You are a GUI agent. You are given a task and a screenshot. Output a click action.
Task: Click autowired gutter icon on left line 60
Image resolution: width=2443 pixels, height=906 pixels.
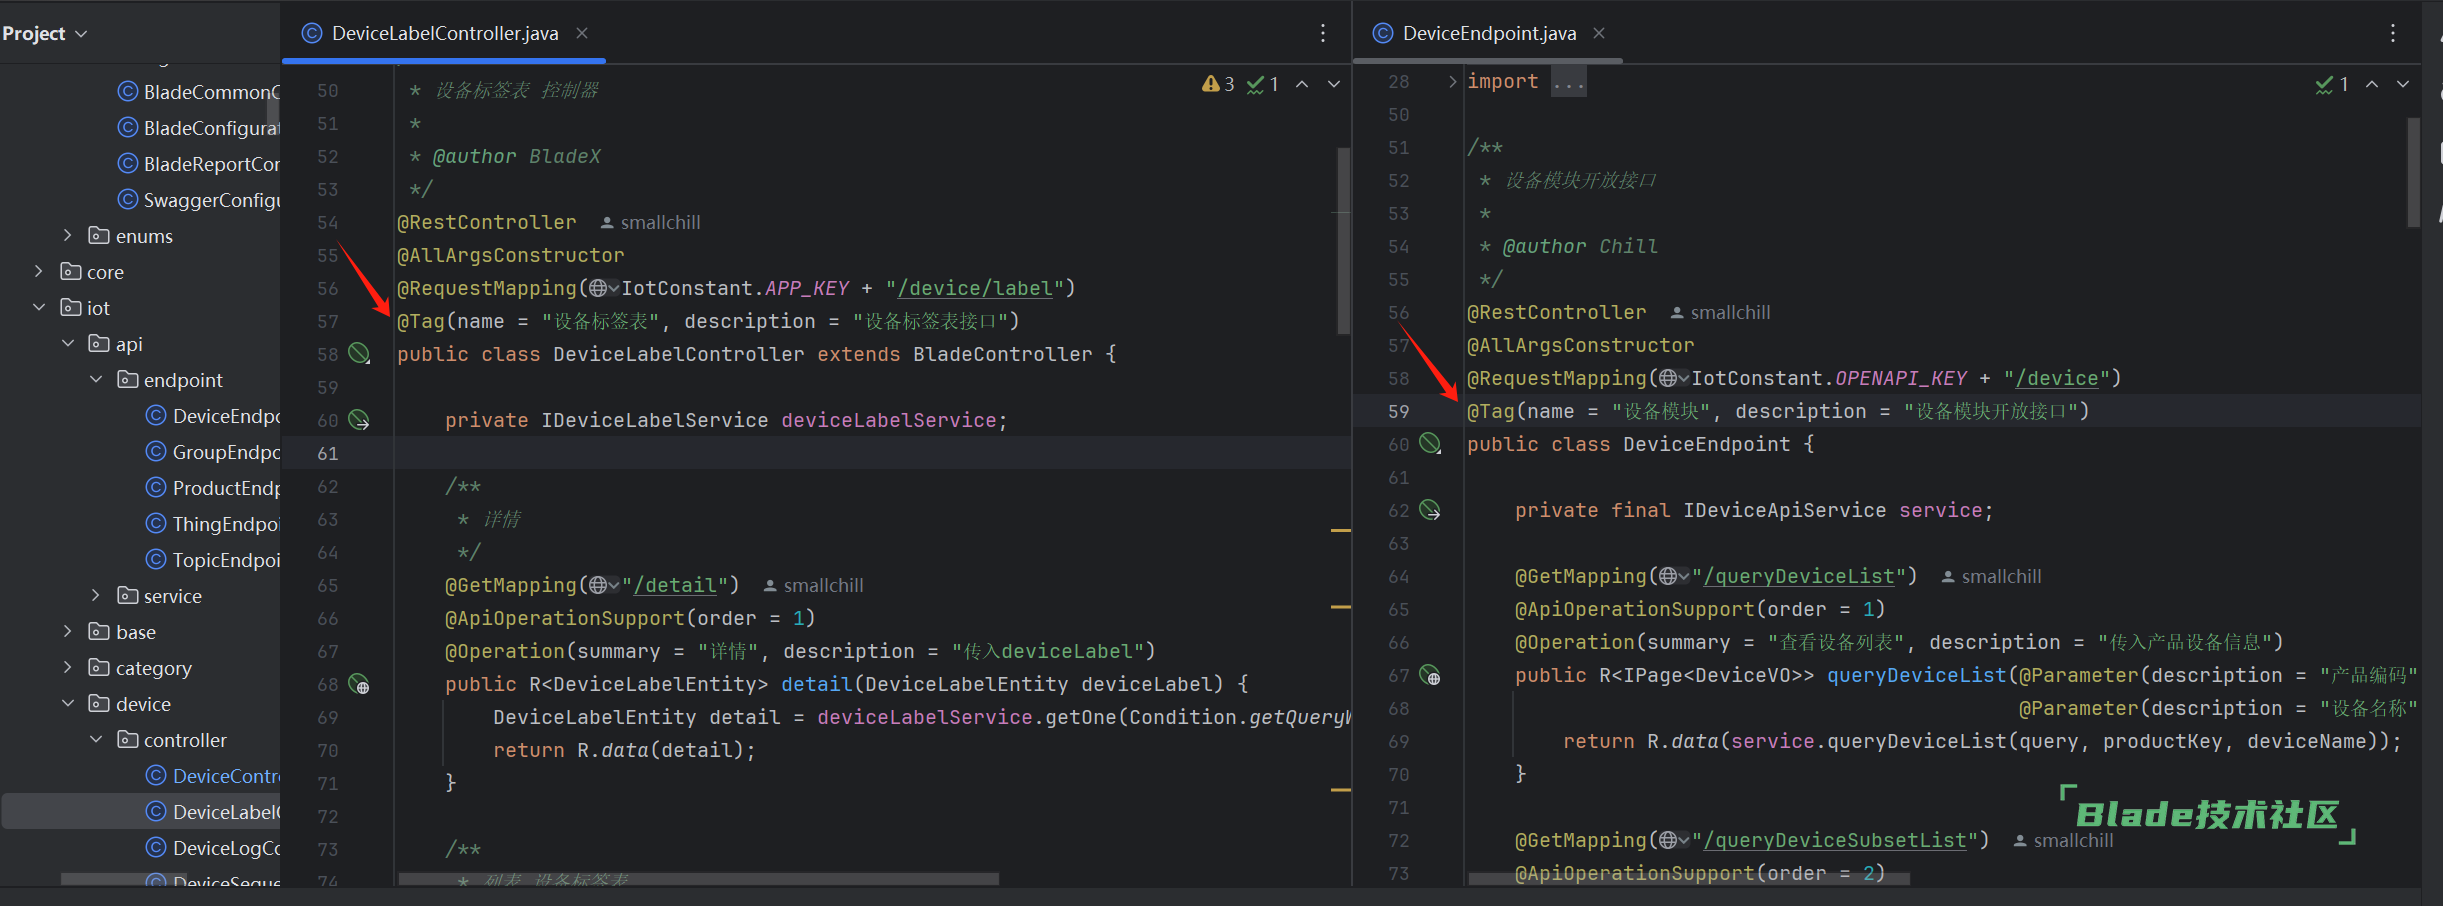(x=359, y=420)
